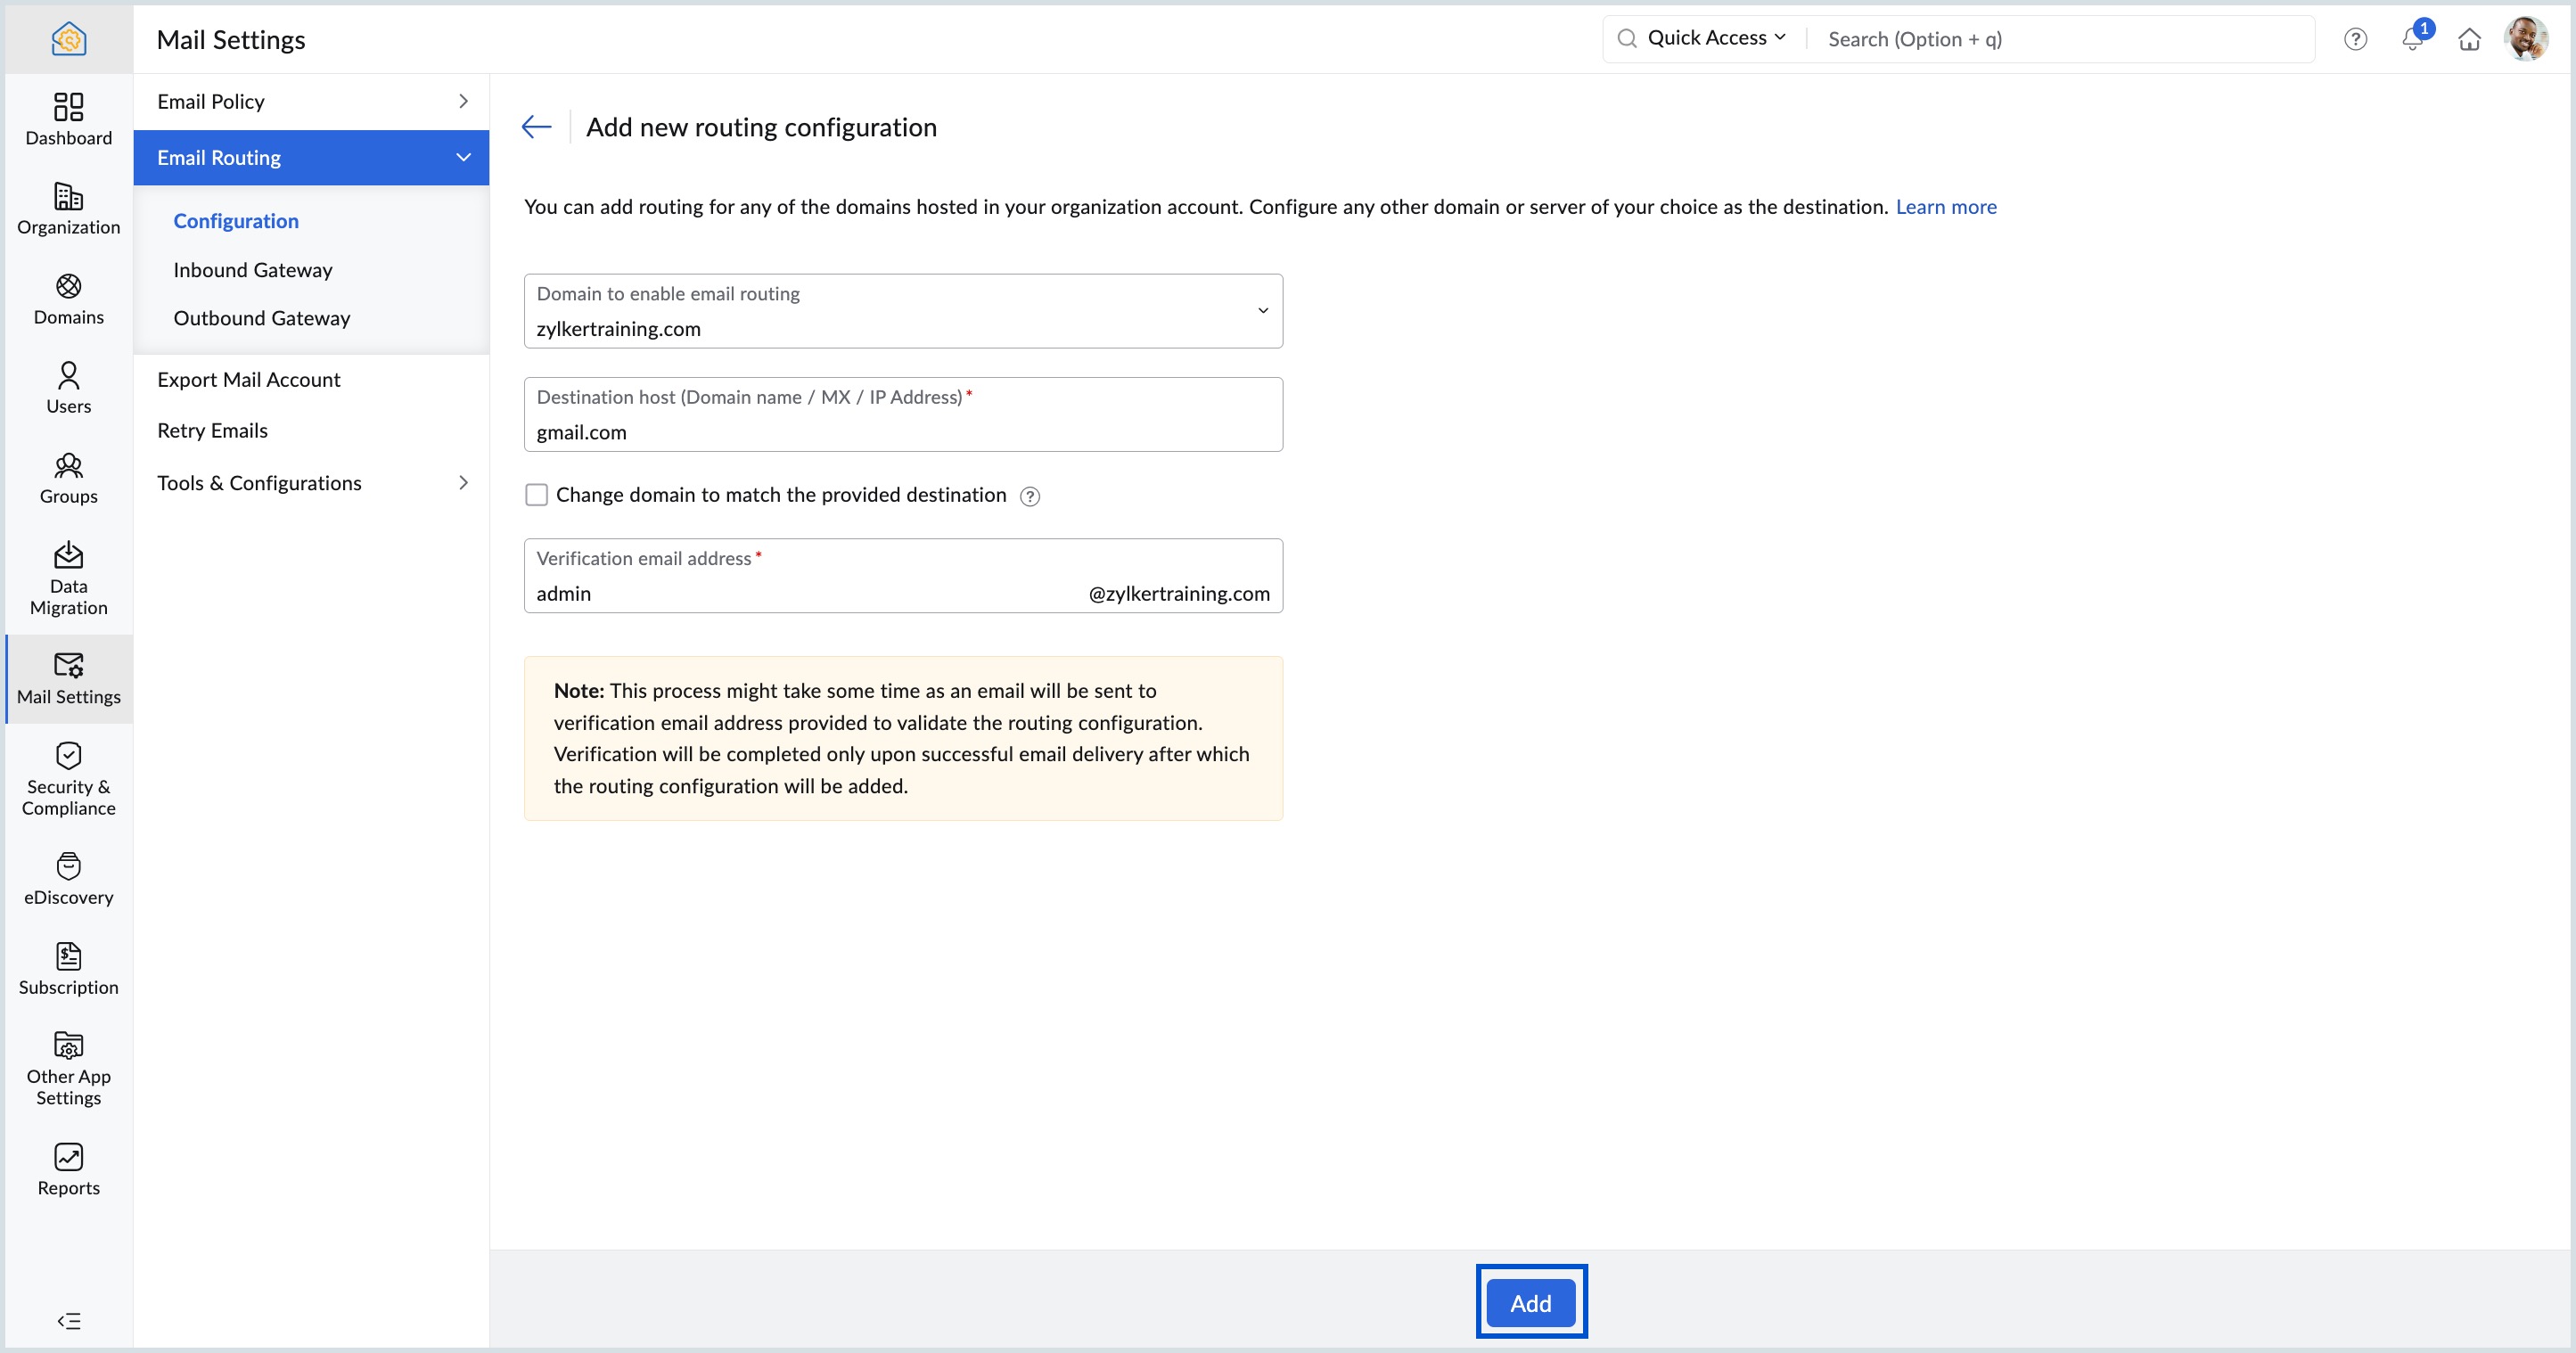Expand the Email Policy menu
2576x1353 pixels.
click(311, 101)
